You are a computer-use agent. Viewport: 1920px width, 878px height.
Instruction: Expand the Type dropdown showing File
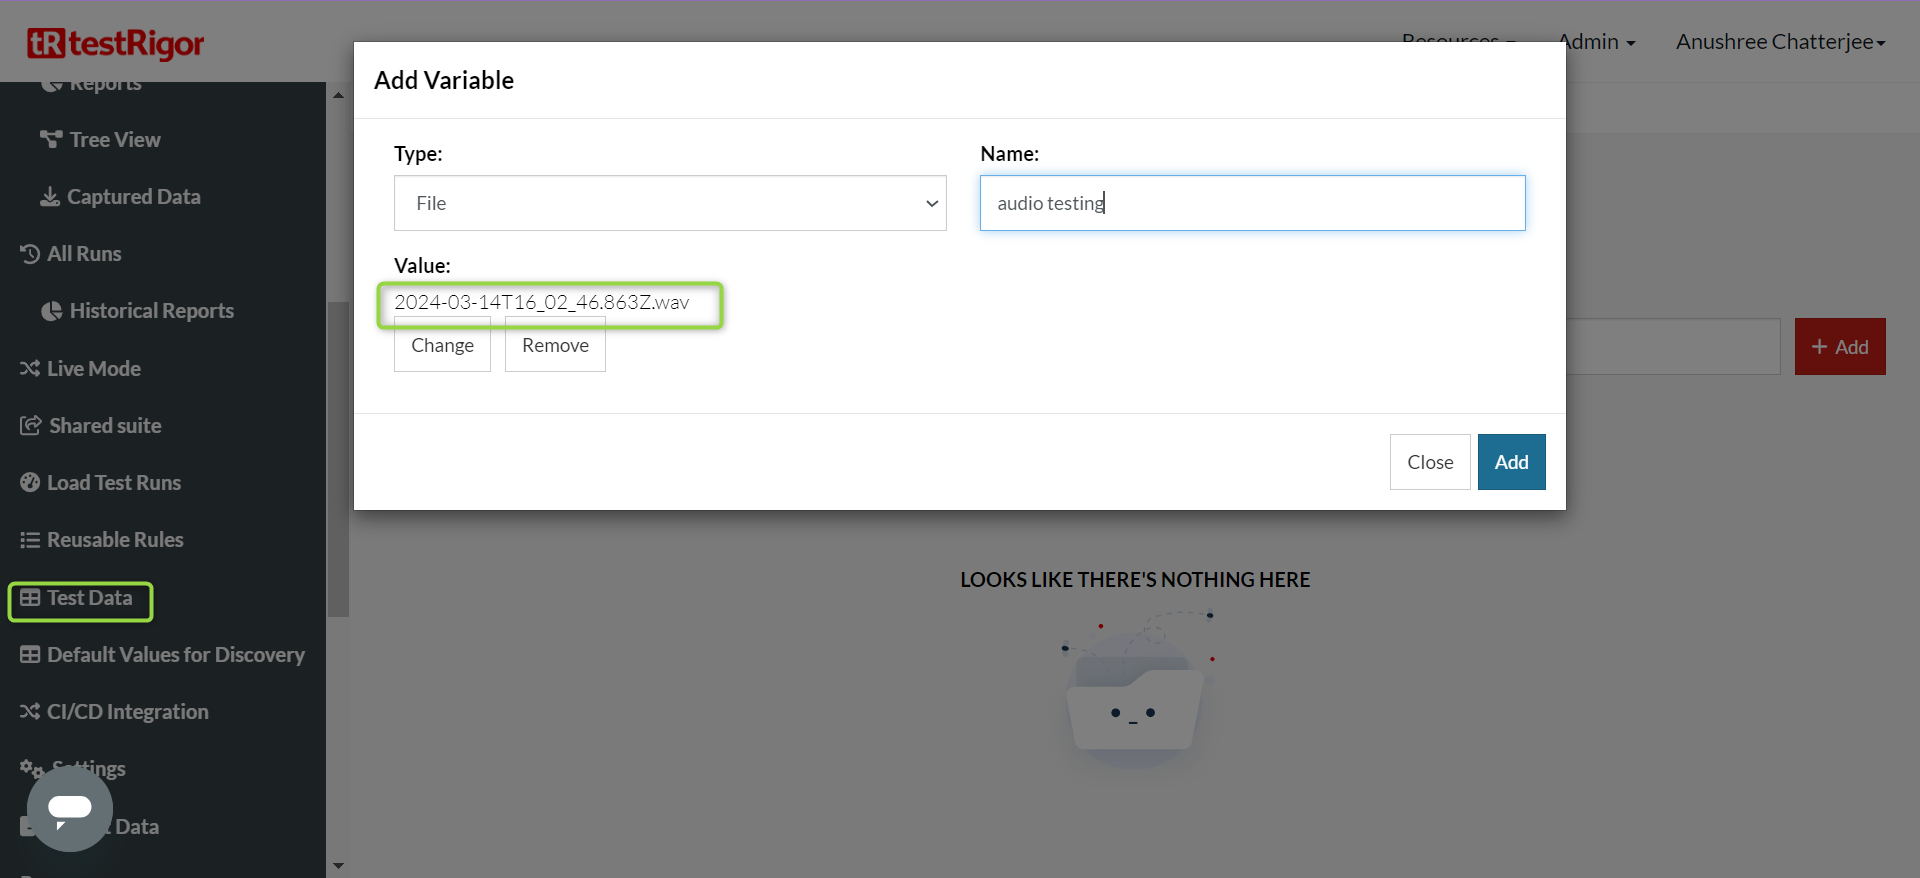[669, 203]
